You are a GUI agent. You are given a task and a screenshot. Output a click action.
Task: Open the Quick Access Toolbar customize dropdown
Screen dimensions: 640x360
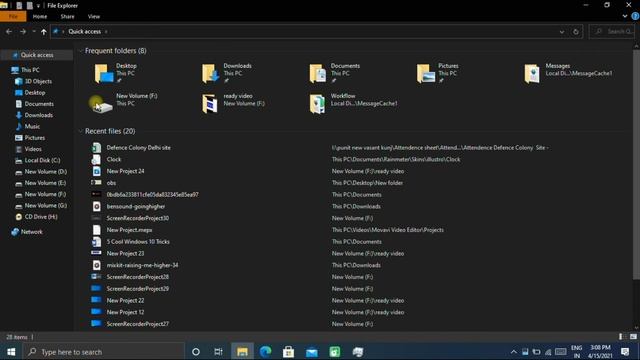[38, 6]
